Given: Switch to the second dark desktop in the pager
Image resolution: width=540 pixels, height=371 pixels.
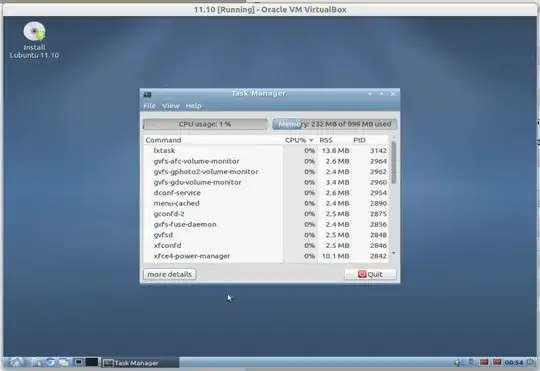Looking at the screenshot, I should tap(92, 362).
